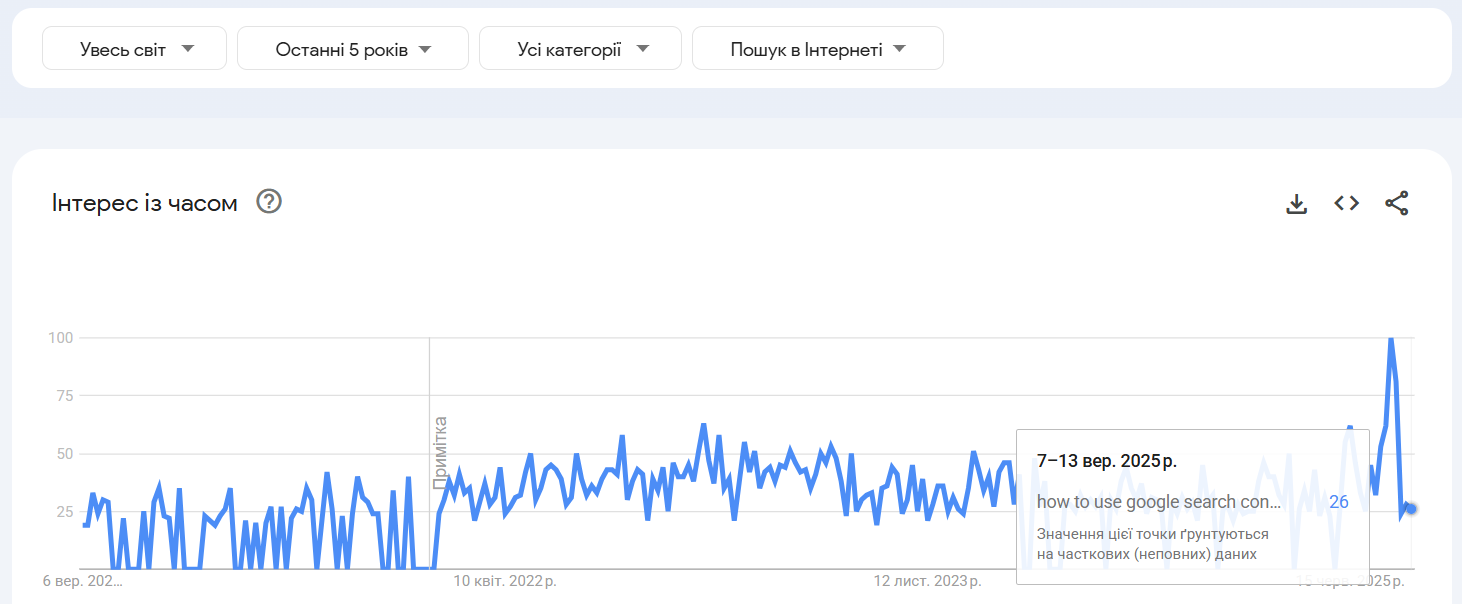Open the "Пошук в Інтернеті" search type dropdown
Image resolution: width=1462 pixels, height=604 pixels.
pyautogui.click(x=818, y=47)
